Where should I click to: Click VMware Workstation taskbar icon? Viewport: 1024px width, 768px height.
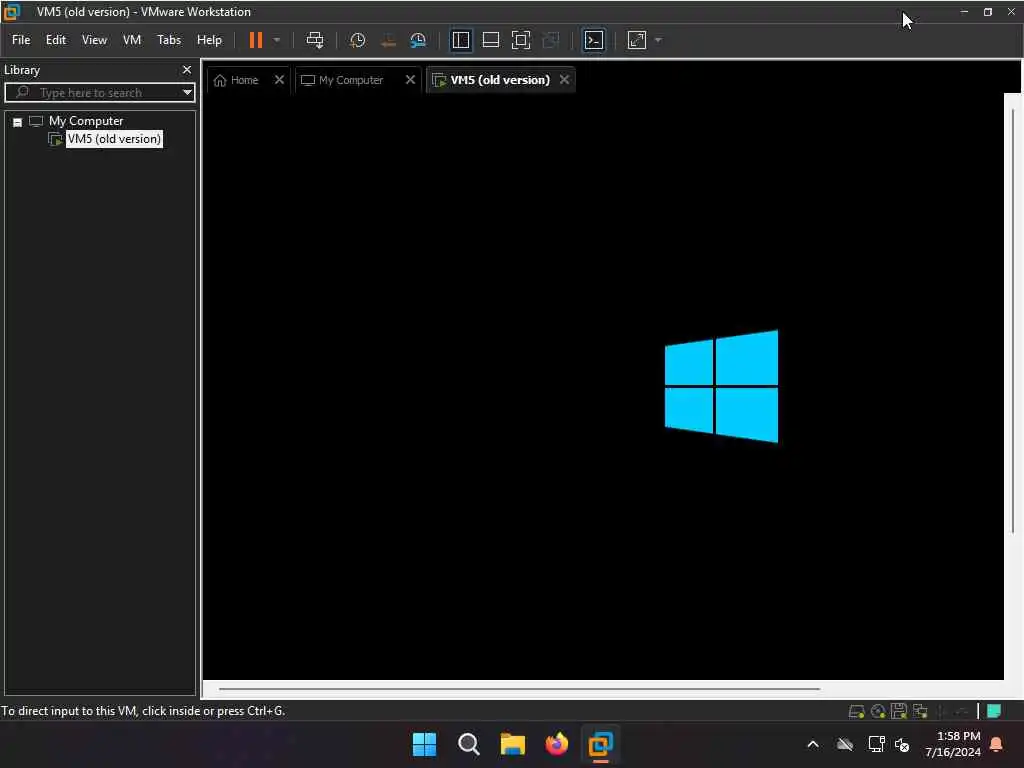pos(600,744)
